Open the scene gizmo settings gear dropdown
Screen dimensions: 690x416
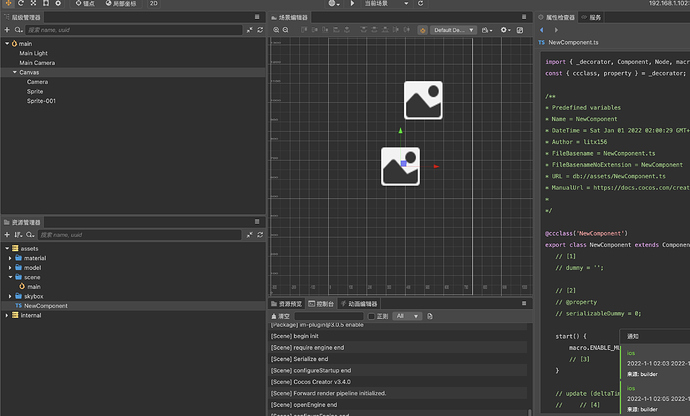click(505, 30)
